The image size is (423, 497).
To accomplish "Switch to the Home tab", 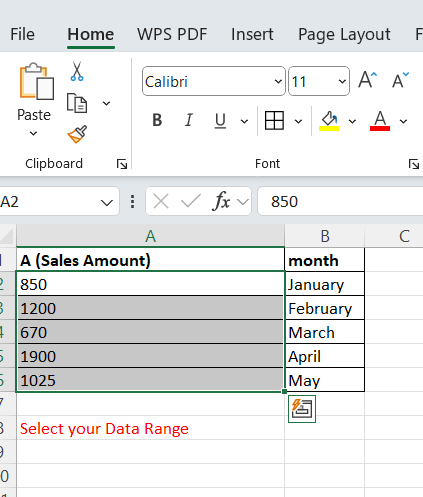I will 91,34.
